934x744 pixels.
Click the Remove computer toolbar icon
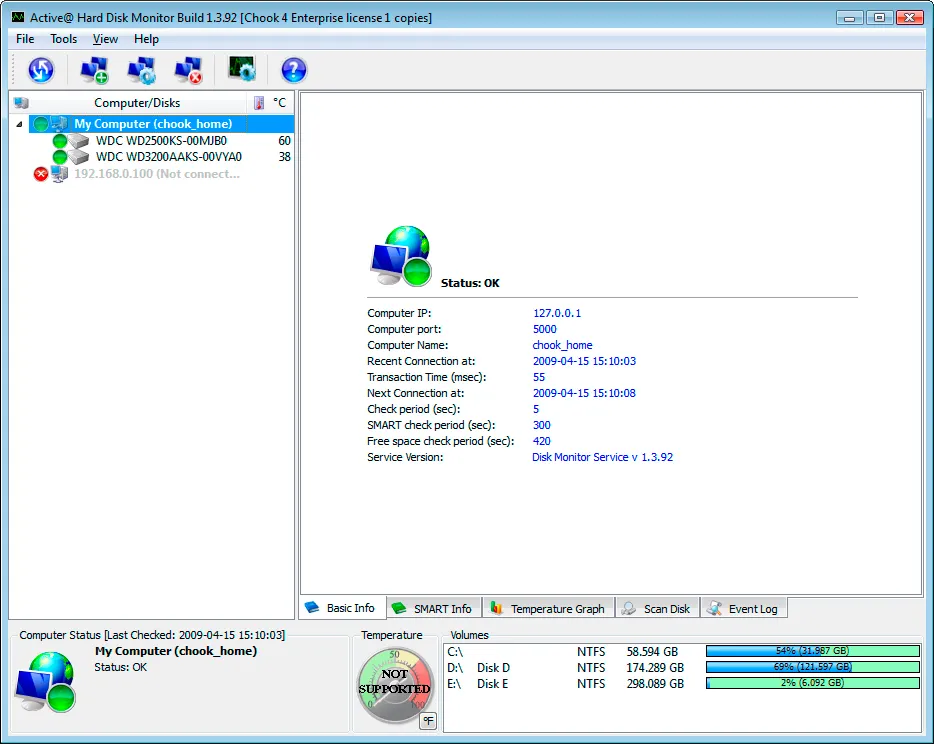tap(188, 70)
